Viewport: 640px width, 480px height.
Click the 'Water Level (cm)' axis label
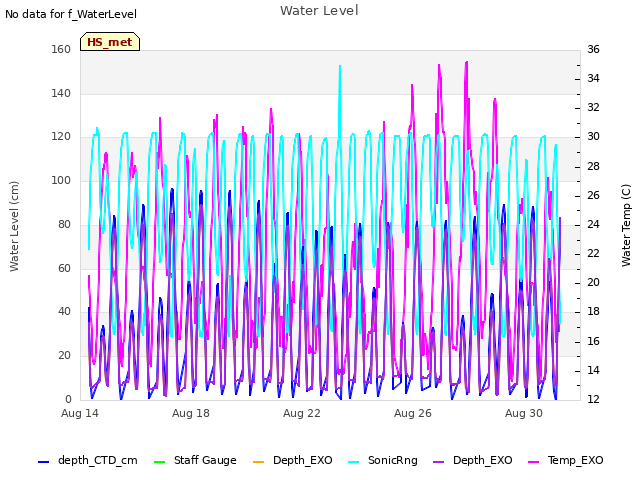click(x=14, y=227)
